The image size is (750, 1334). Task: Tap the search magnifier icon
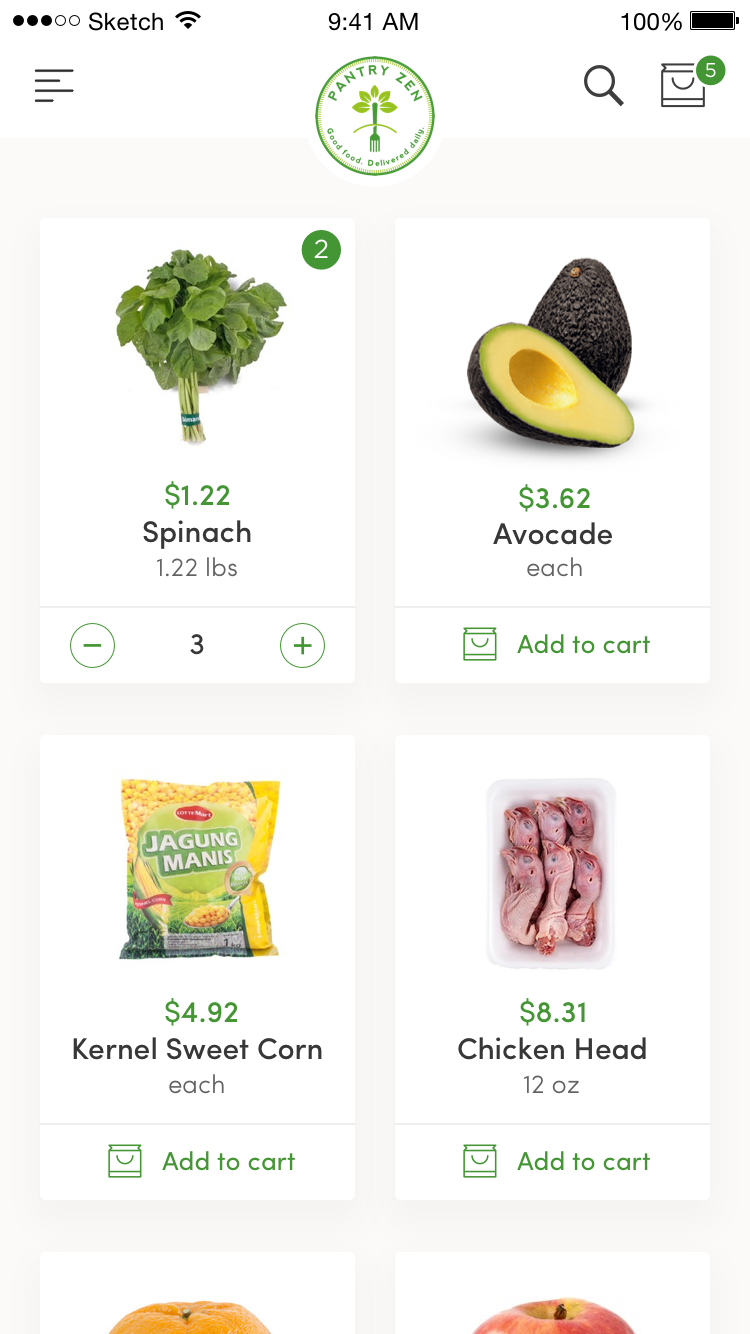click(603, 85)
